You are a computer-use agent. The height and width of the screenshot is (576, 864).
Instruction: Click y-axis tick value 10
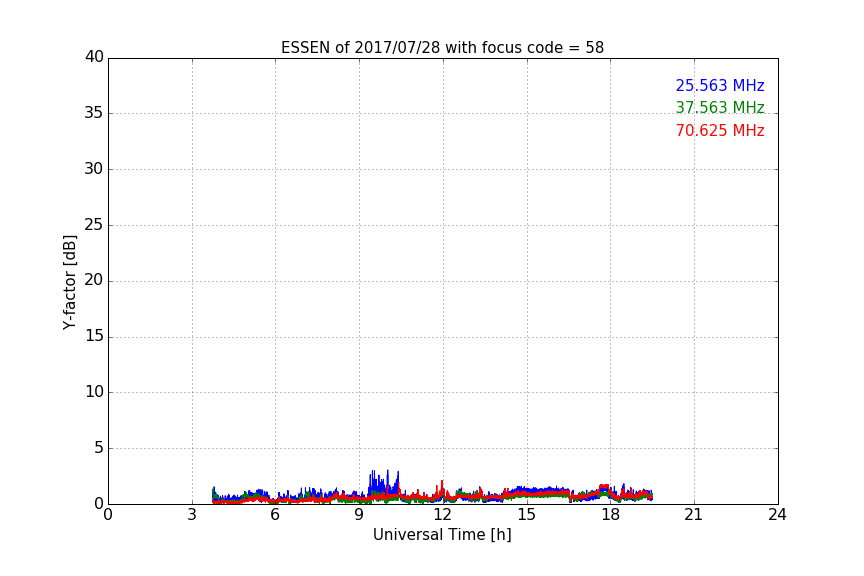(94, 392)
